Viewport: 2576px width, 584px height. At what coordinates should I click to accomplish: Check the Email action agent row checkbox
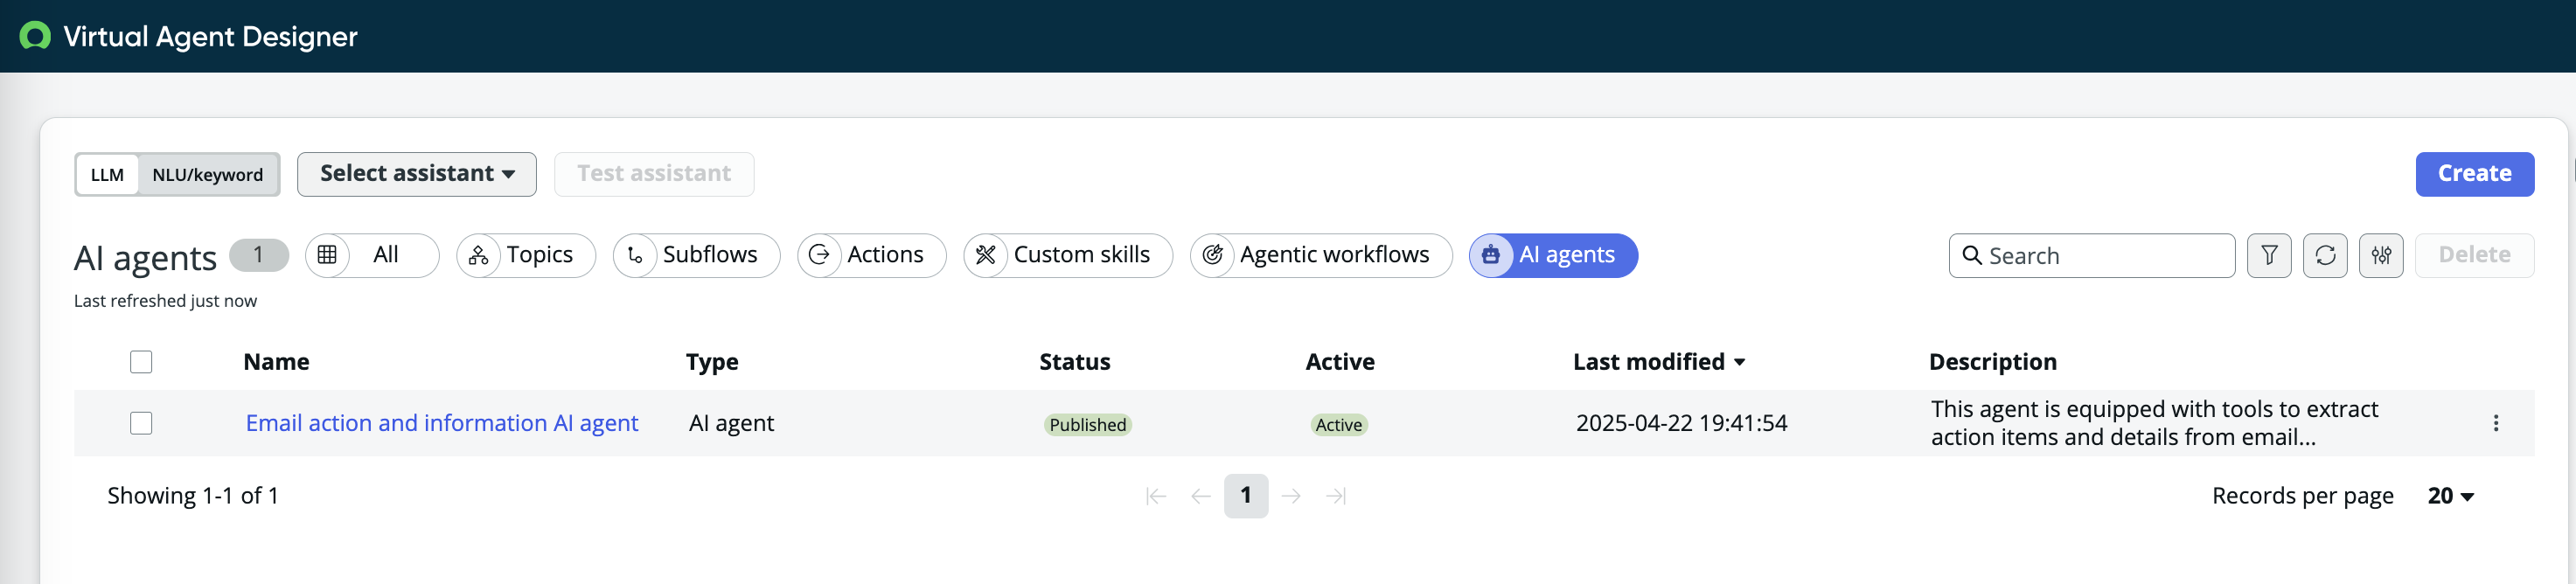pyautogui.click(x=141, y=423)
